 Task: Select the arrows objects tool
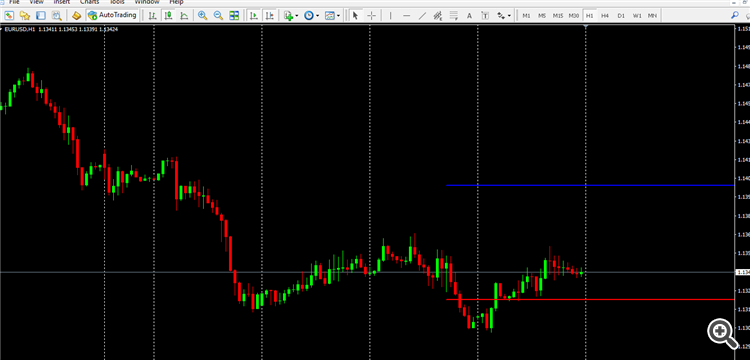501,16
